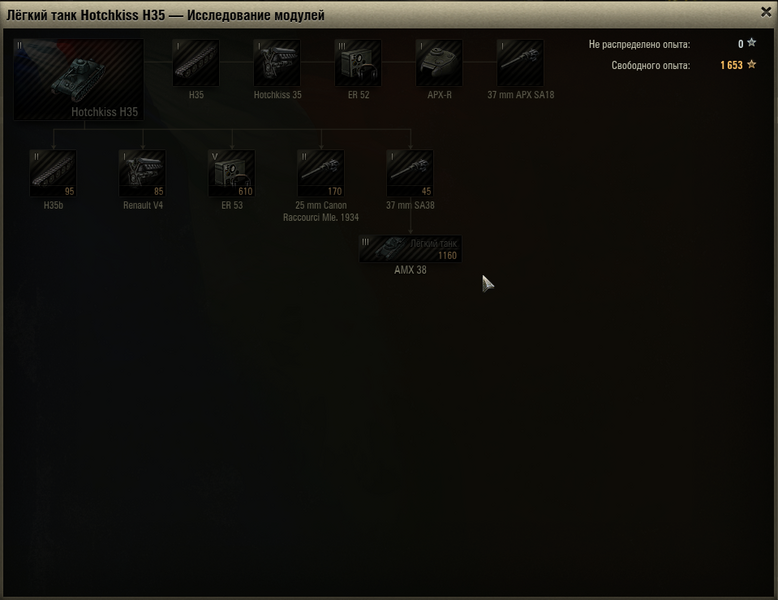Research the H35b suspension for 95 XP
The image size is (778, 600).
53,173
